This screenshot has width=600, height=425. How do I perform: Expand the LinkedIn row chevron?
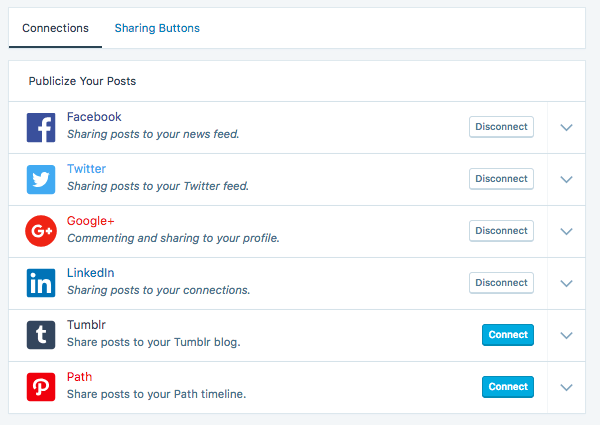[x=566, y=283]
